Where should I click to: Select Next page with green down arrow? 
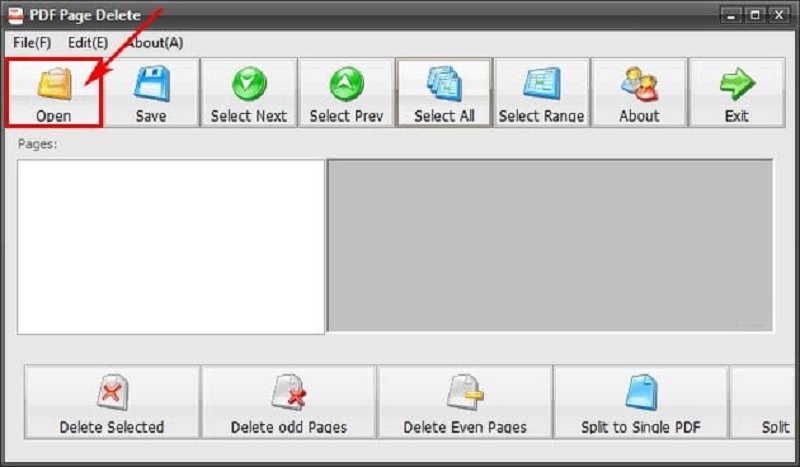[249, 92]
